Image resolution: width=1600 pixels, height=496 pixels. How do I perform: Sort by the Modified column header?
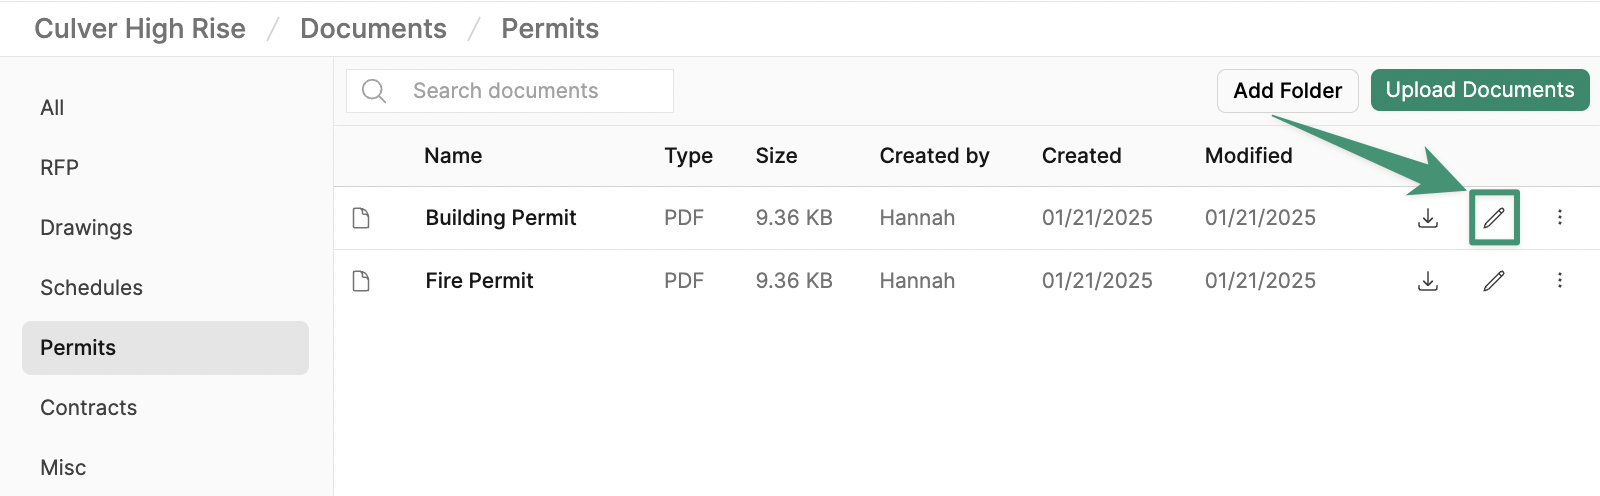tap(1249, 156)
